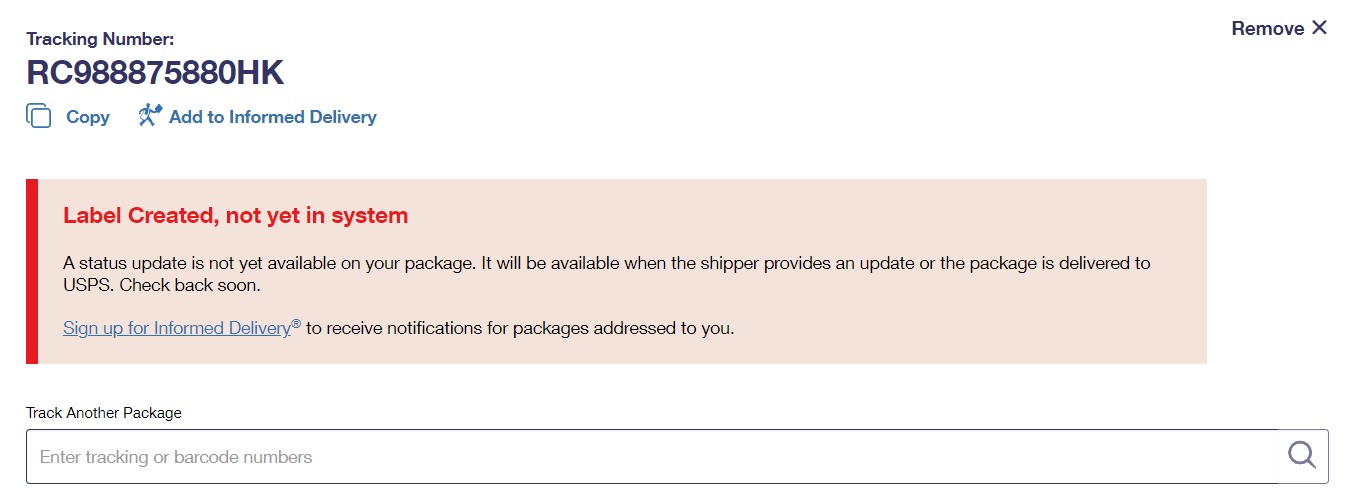
Task: Click the words "Informed Delivery" in the top link
Action: click(303, 117)
